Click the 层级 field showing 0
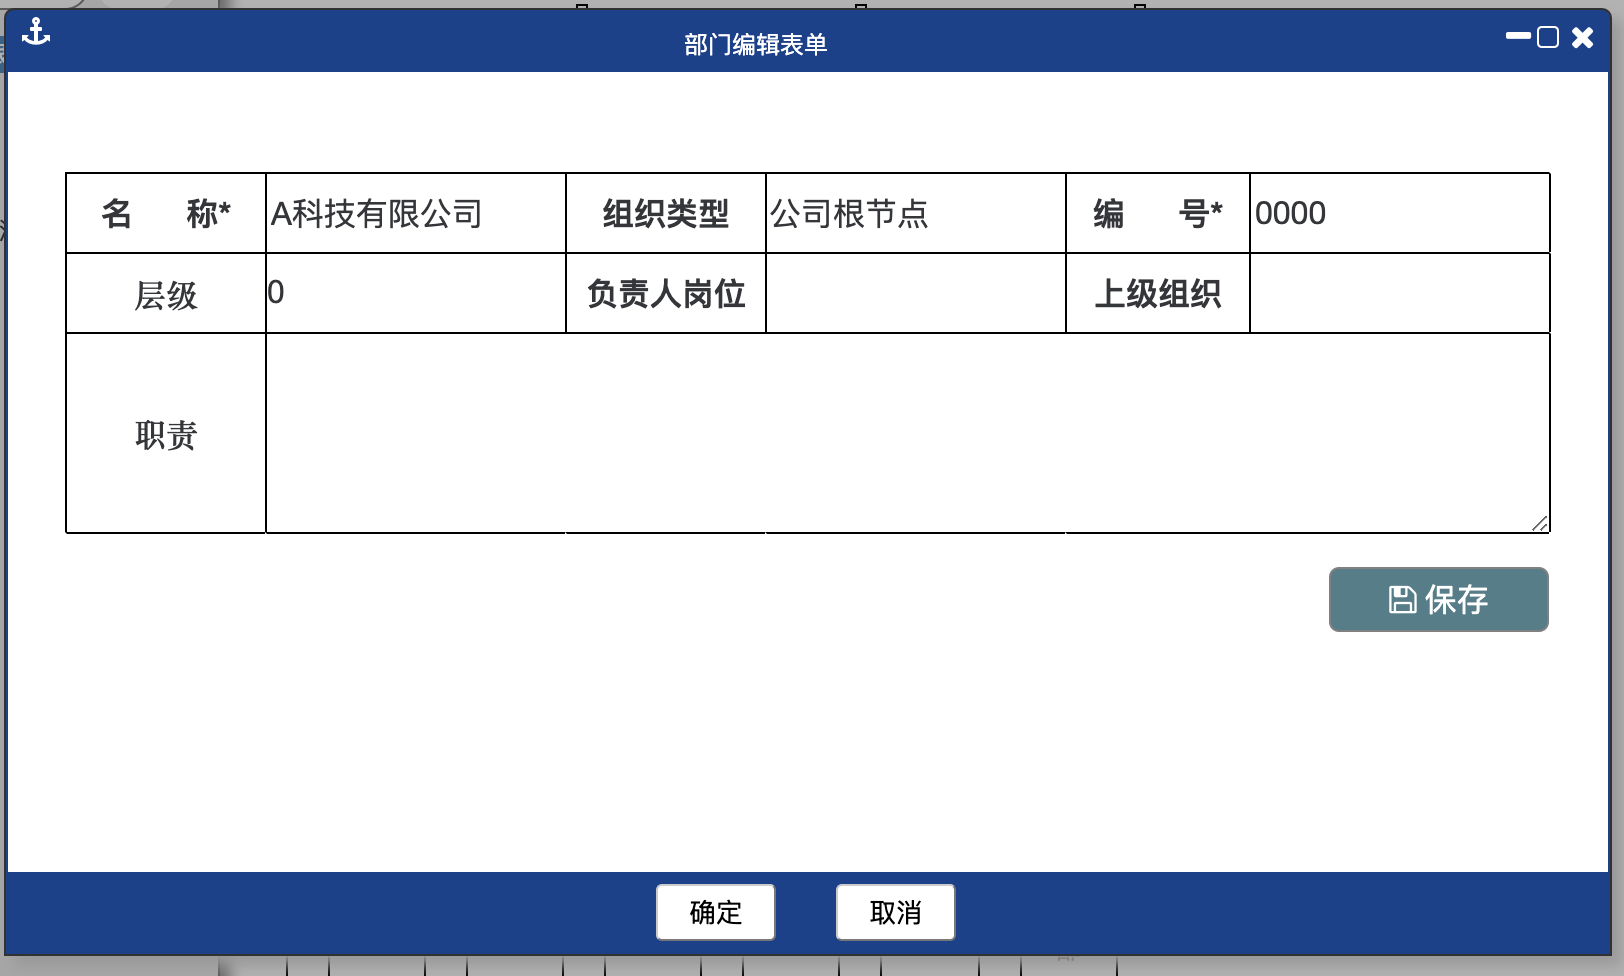The image size is (1624, 976). pos(415,293)
